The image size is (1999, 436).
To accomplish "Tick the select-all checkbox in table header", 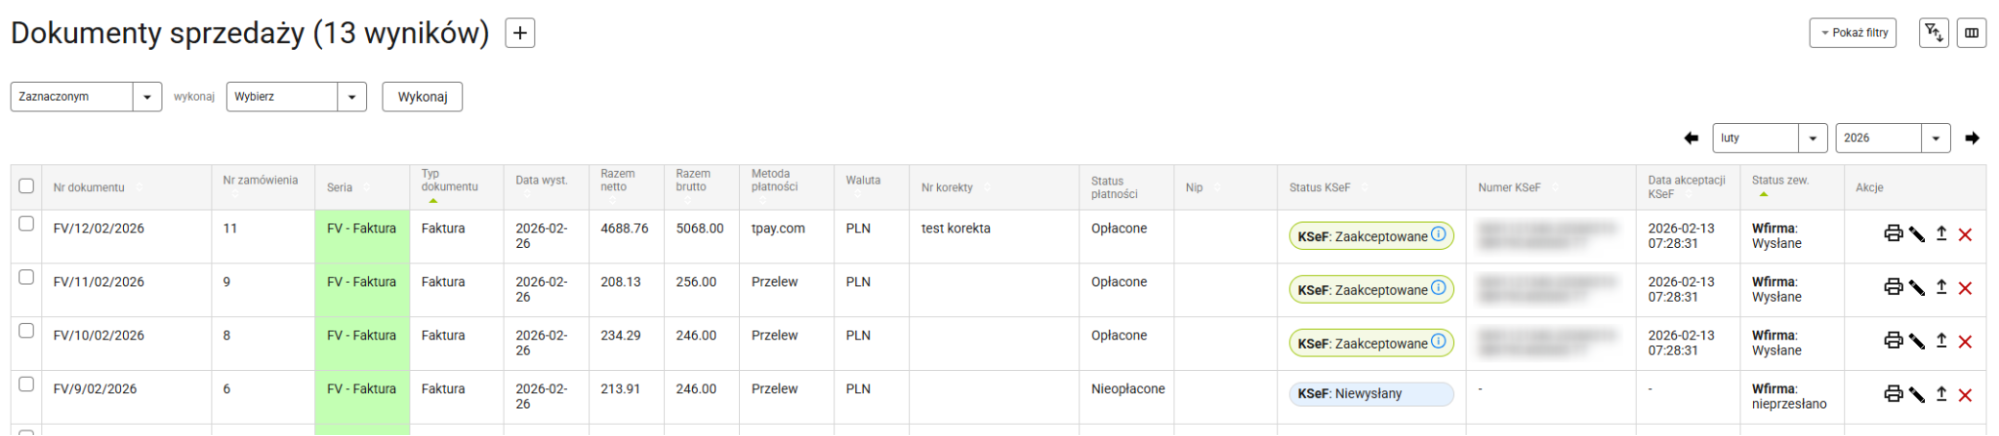I will (27, 186).
